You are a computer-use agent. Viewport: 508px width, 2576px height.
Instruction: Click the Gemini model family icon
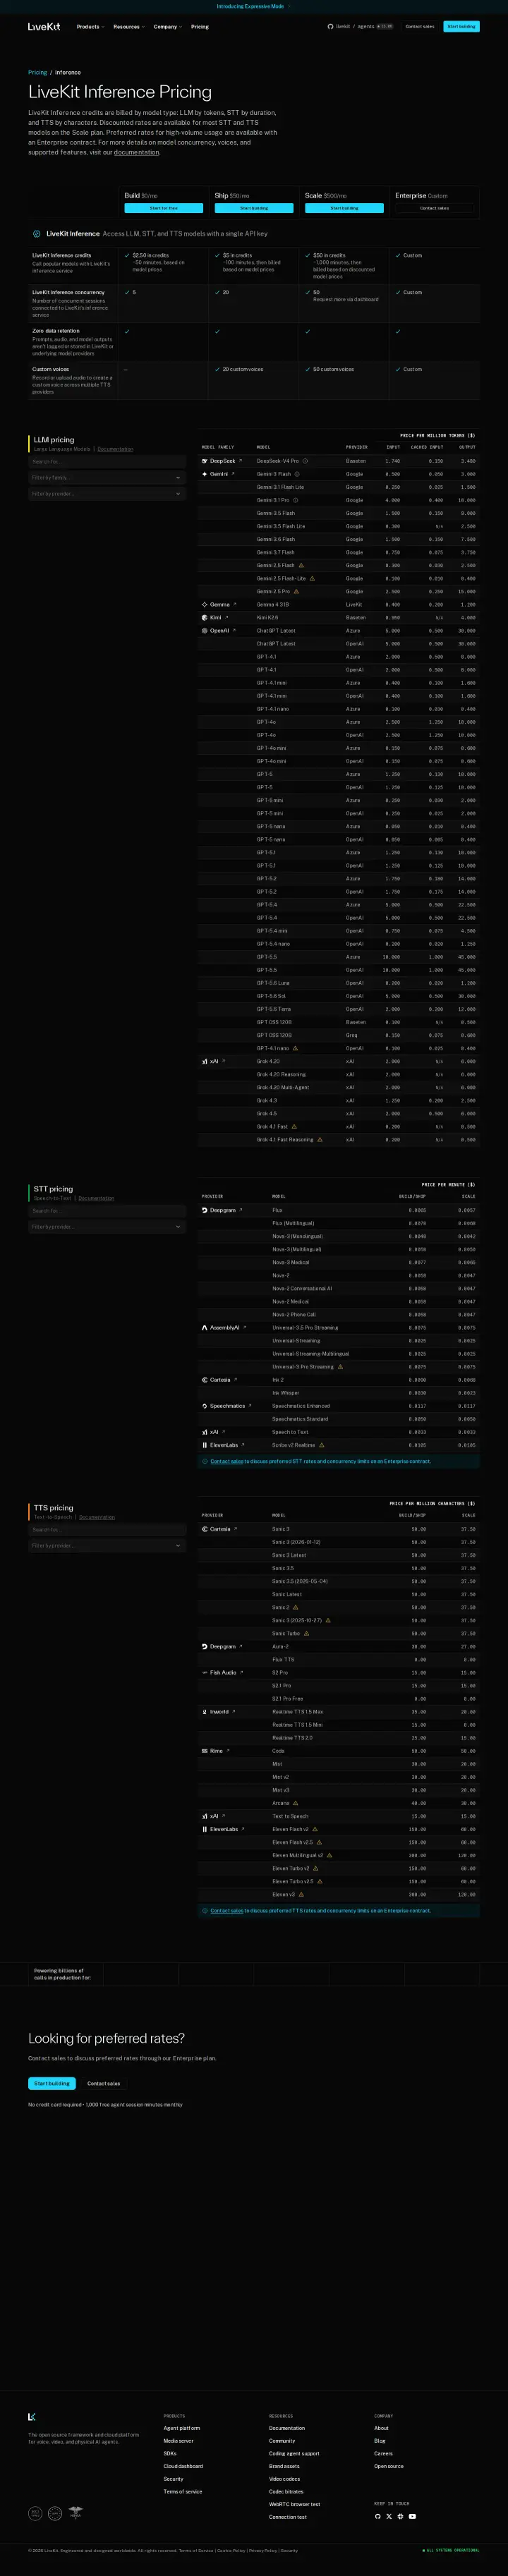point(204,474)
